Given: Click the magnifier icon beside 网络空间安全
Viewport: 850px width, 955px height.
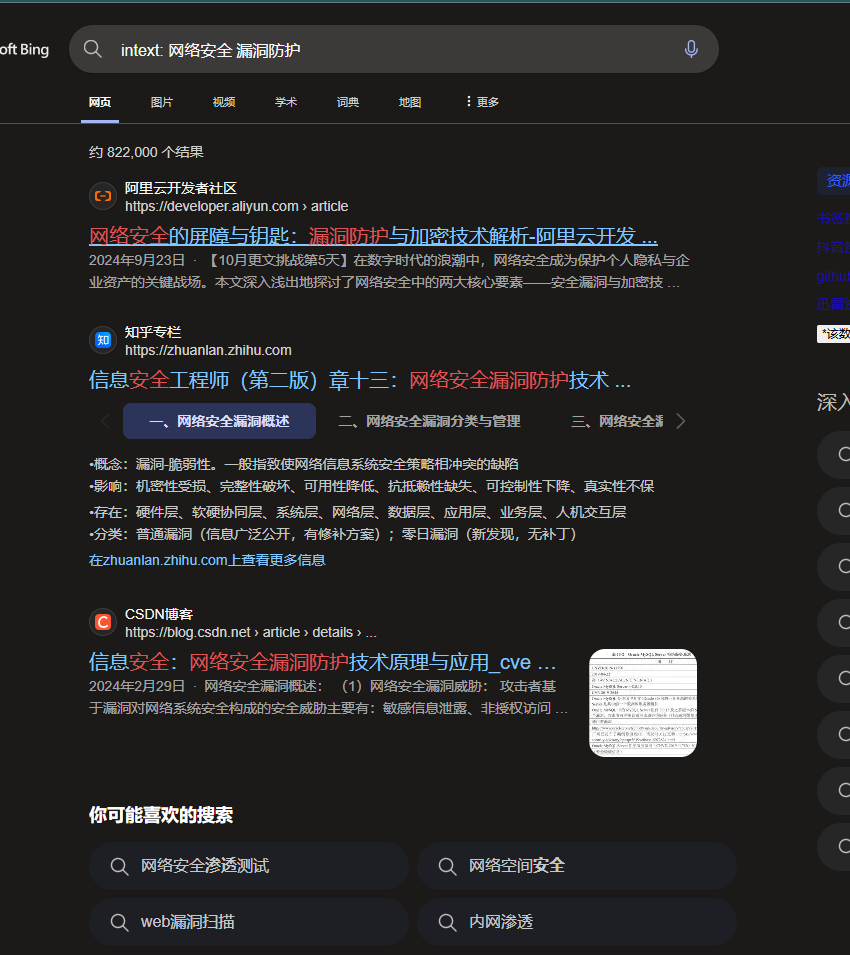Looking at the screenshot, I should click(448, 866).
